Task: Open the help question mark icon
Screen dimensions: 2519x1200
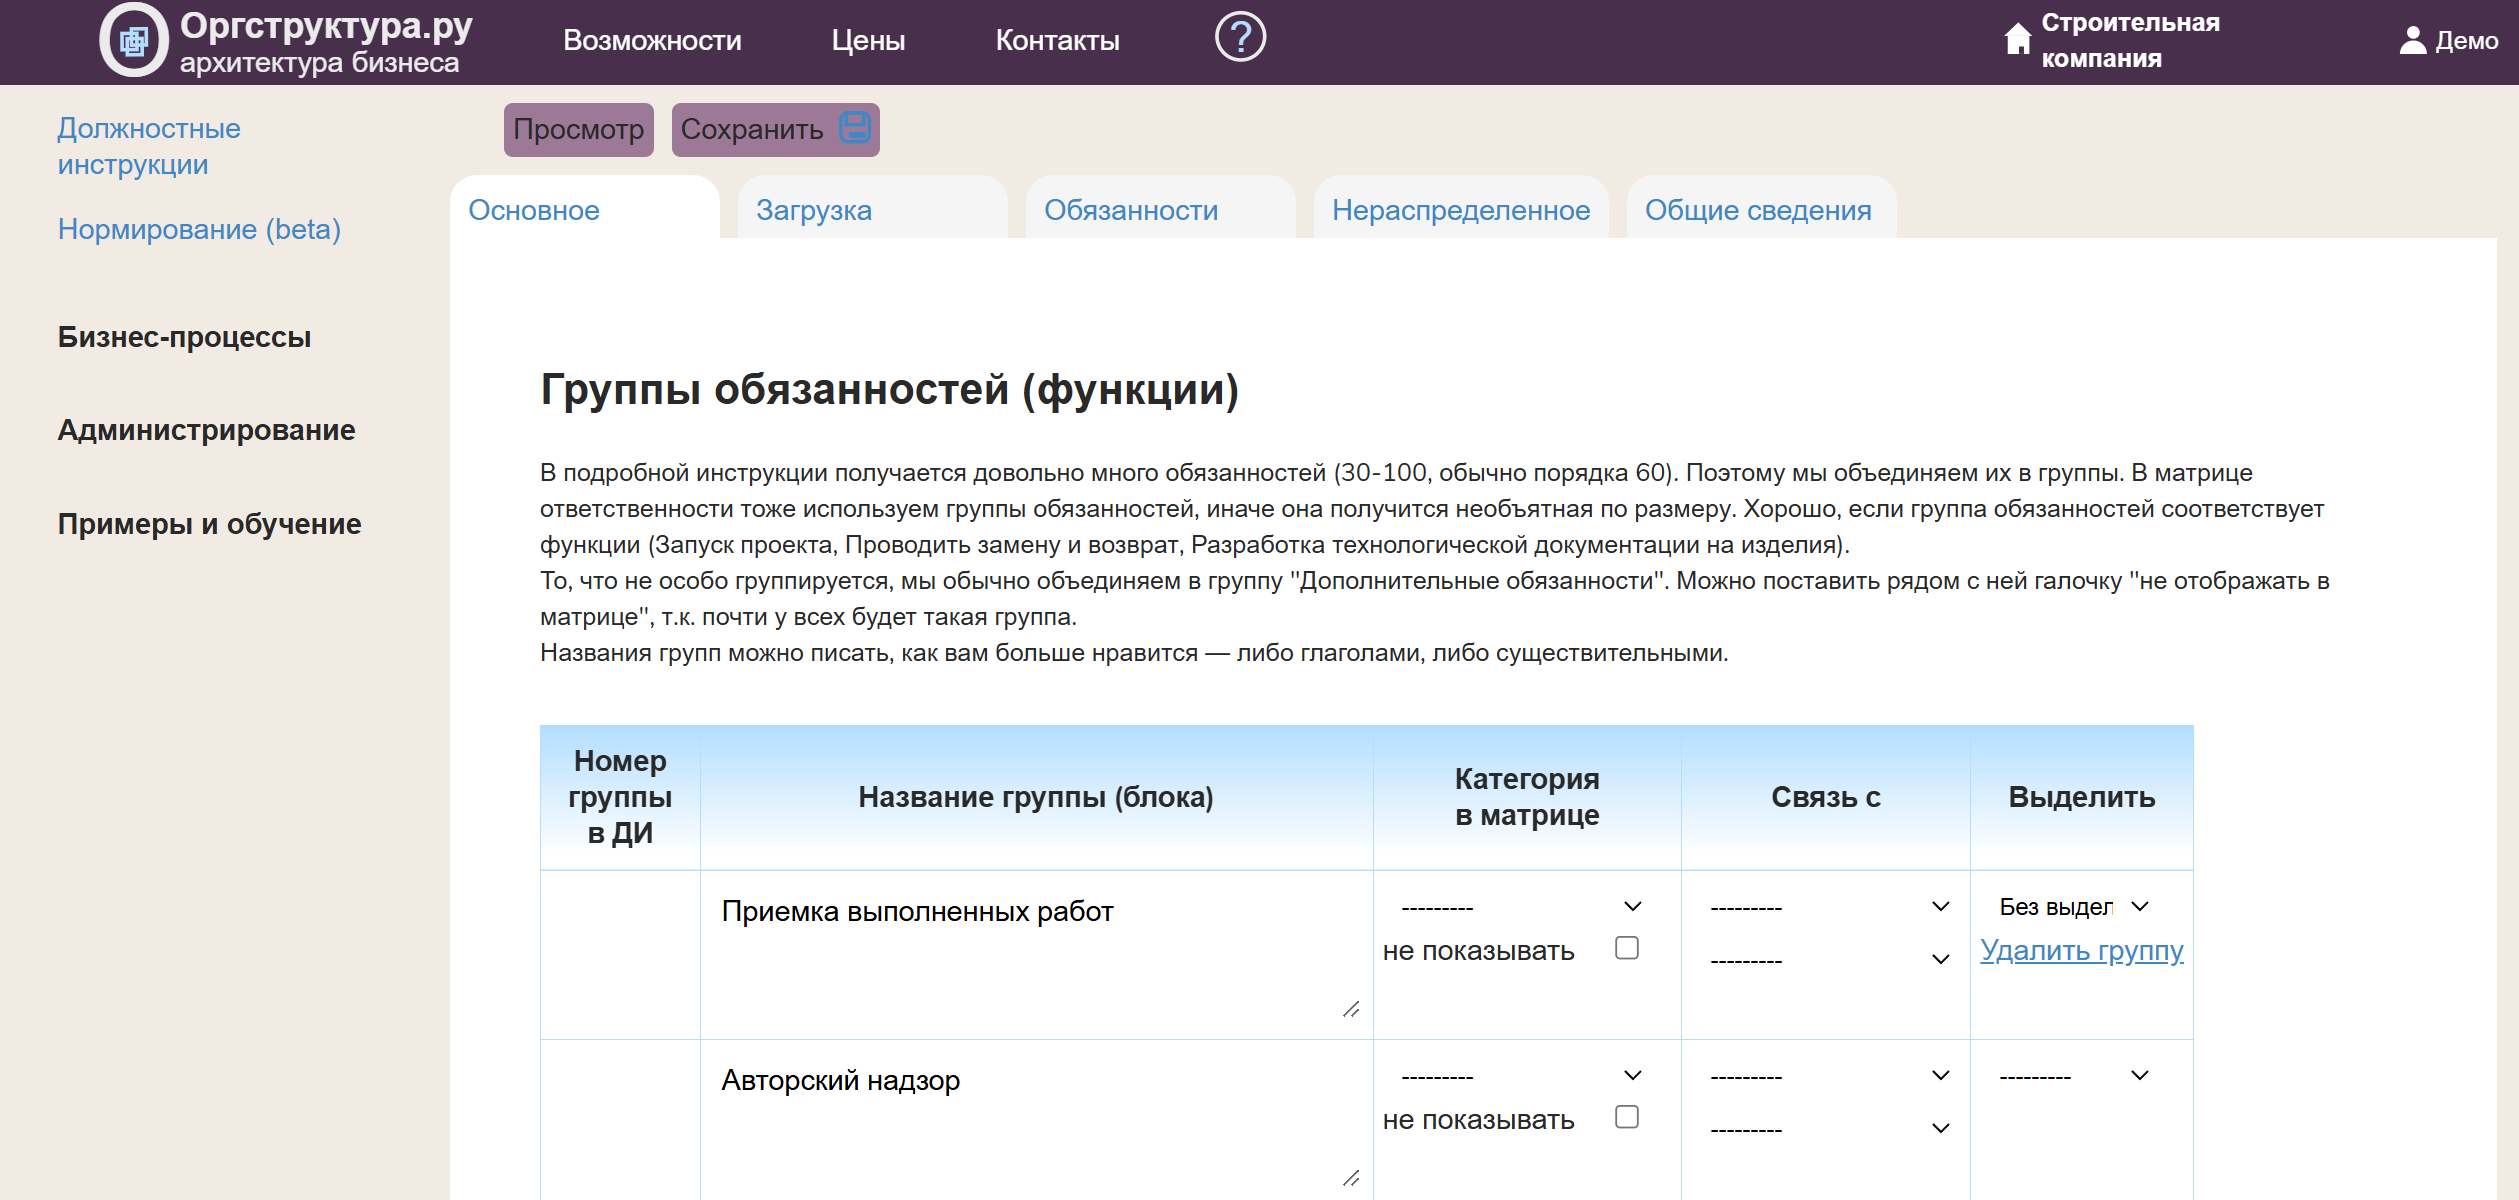Action: pyautogui.click(x=1240, y=38)
